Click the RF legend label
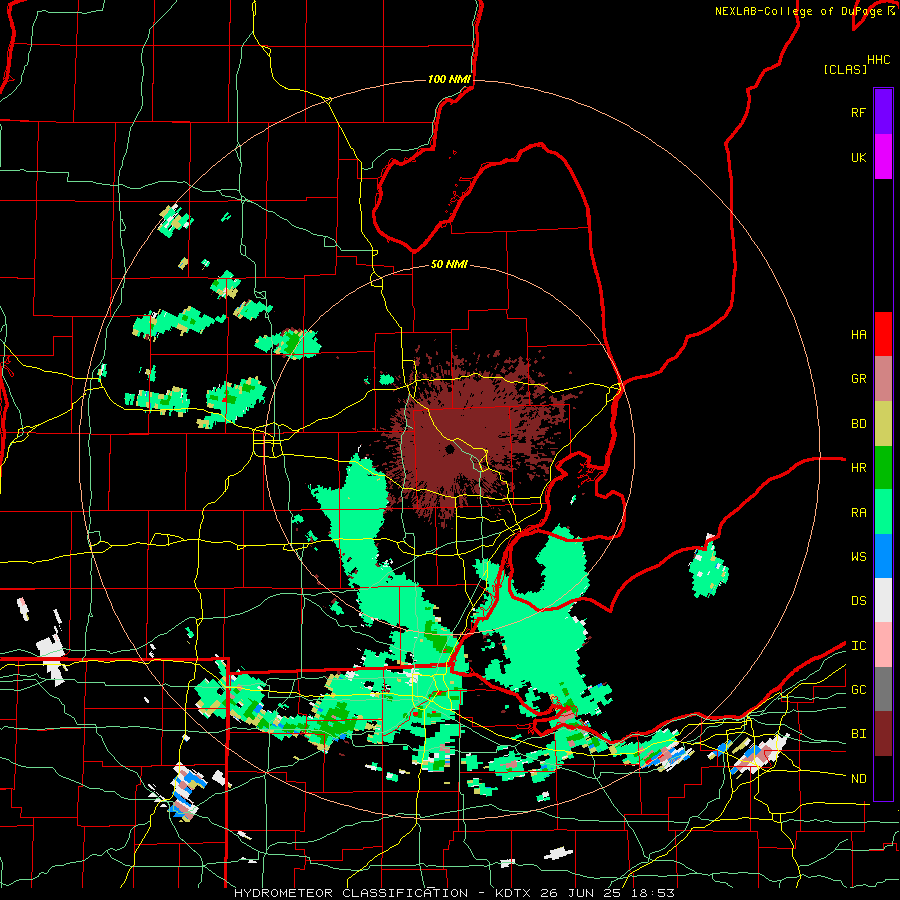The image size is (900, 900). [x=858, y=112]
